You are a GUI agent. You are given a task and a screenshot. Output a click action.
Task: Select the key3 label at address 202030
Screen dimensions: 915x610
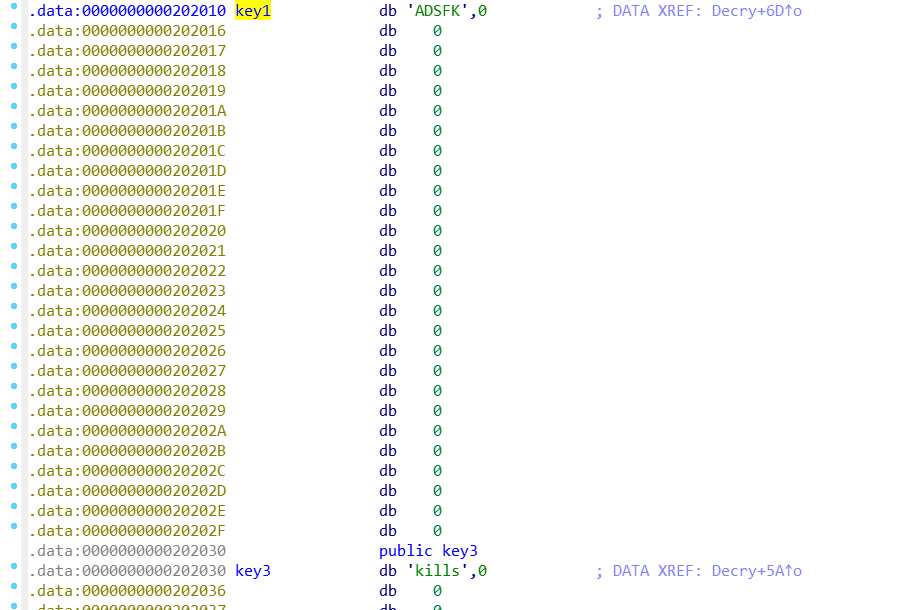(253, 571)
